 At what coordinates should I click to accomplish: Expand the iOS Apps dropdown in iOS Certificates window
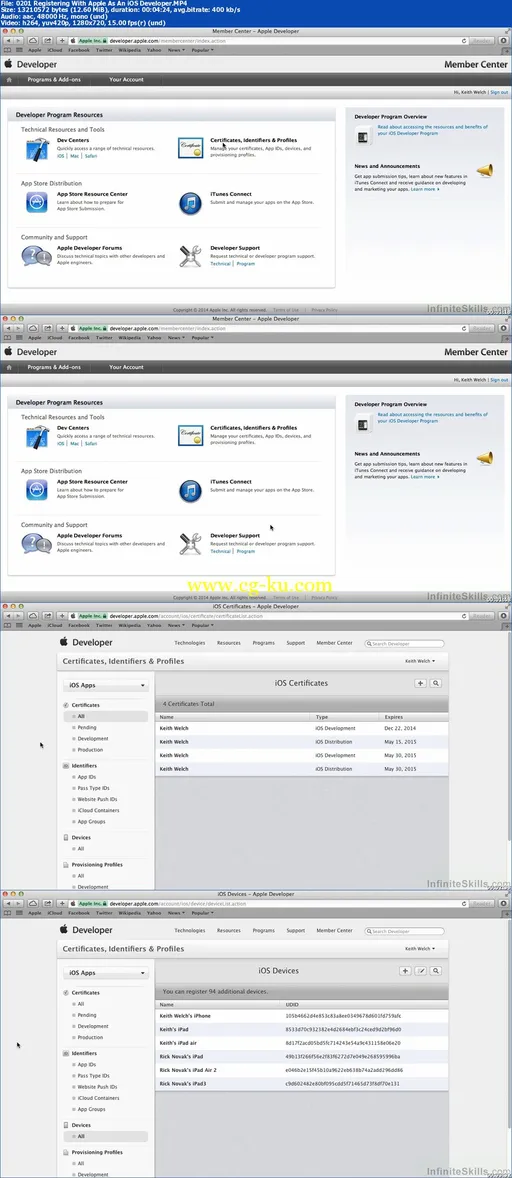(x=106, y=685)
